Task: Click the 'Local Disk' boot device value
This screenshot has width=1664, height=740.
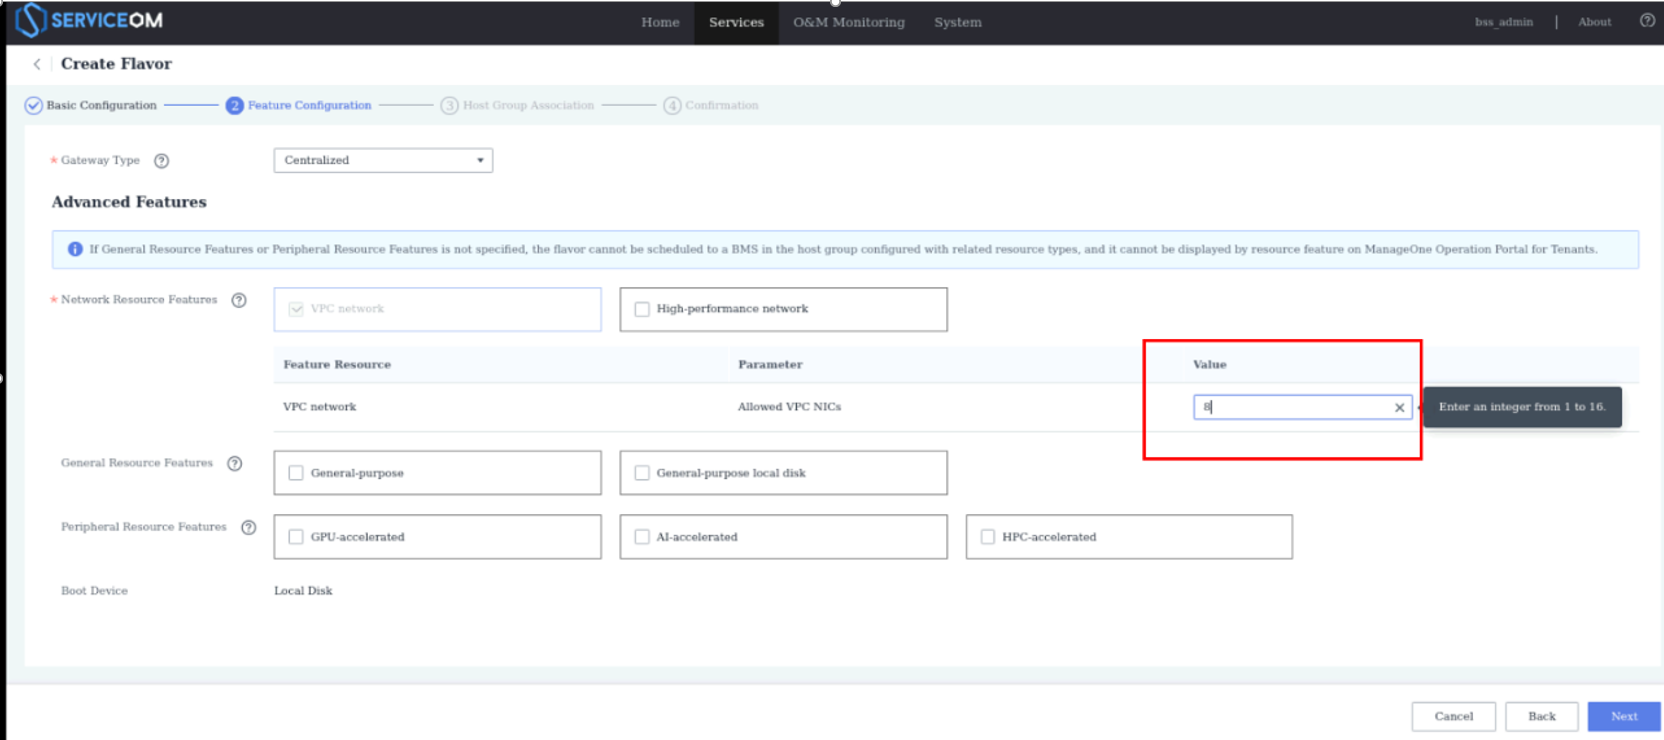Action: [x=303, y=591]
